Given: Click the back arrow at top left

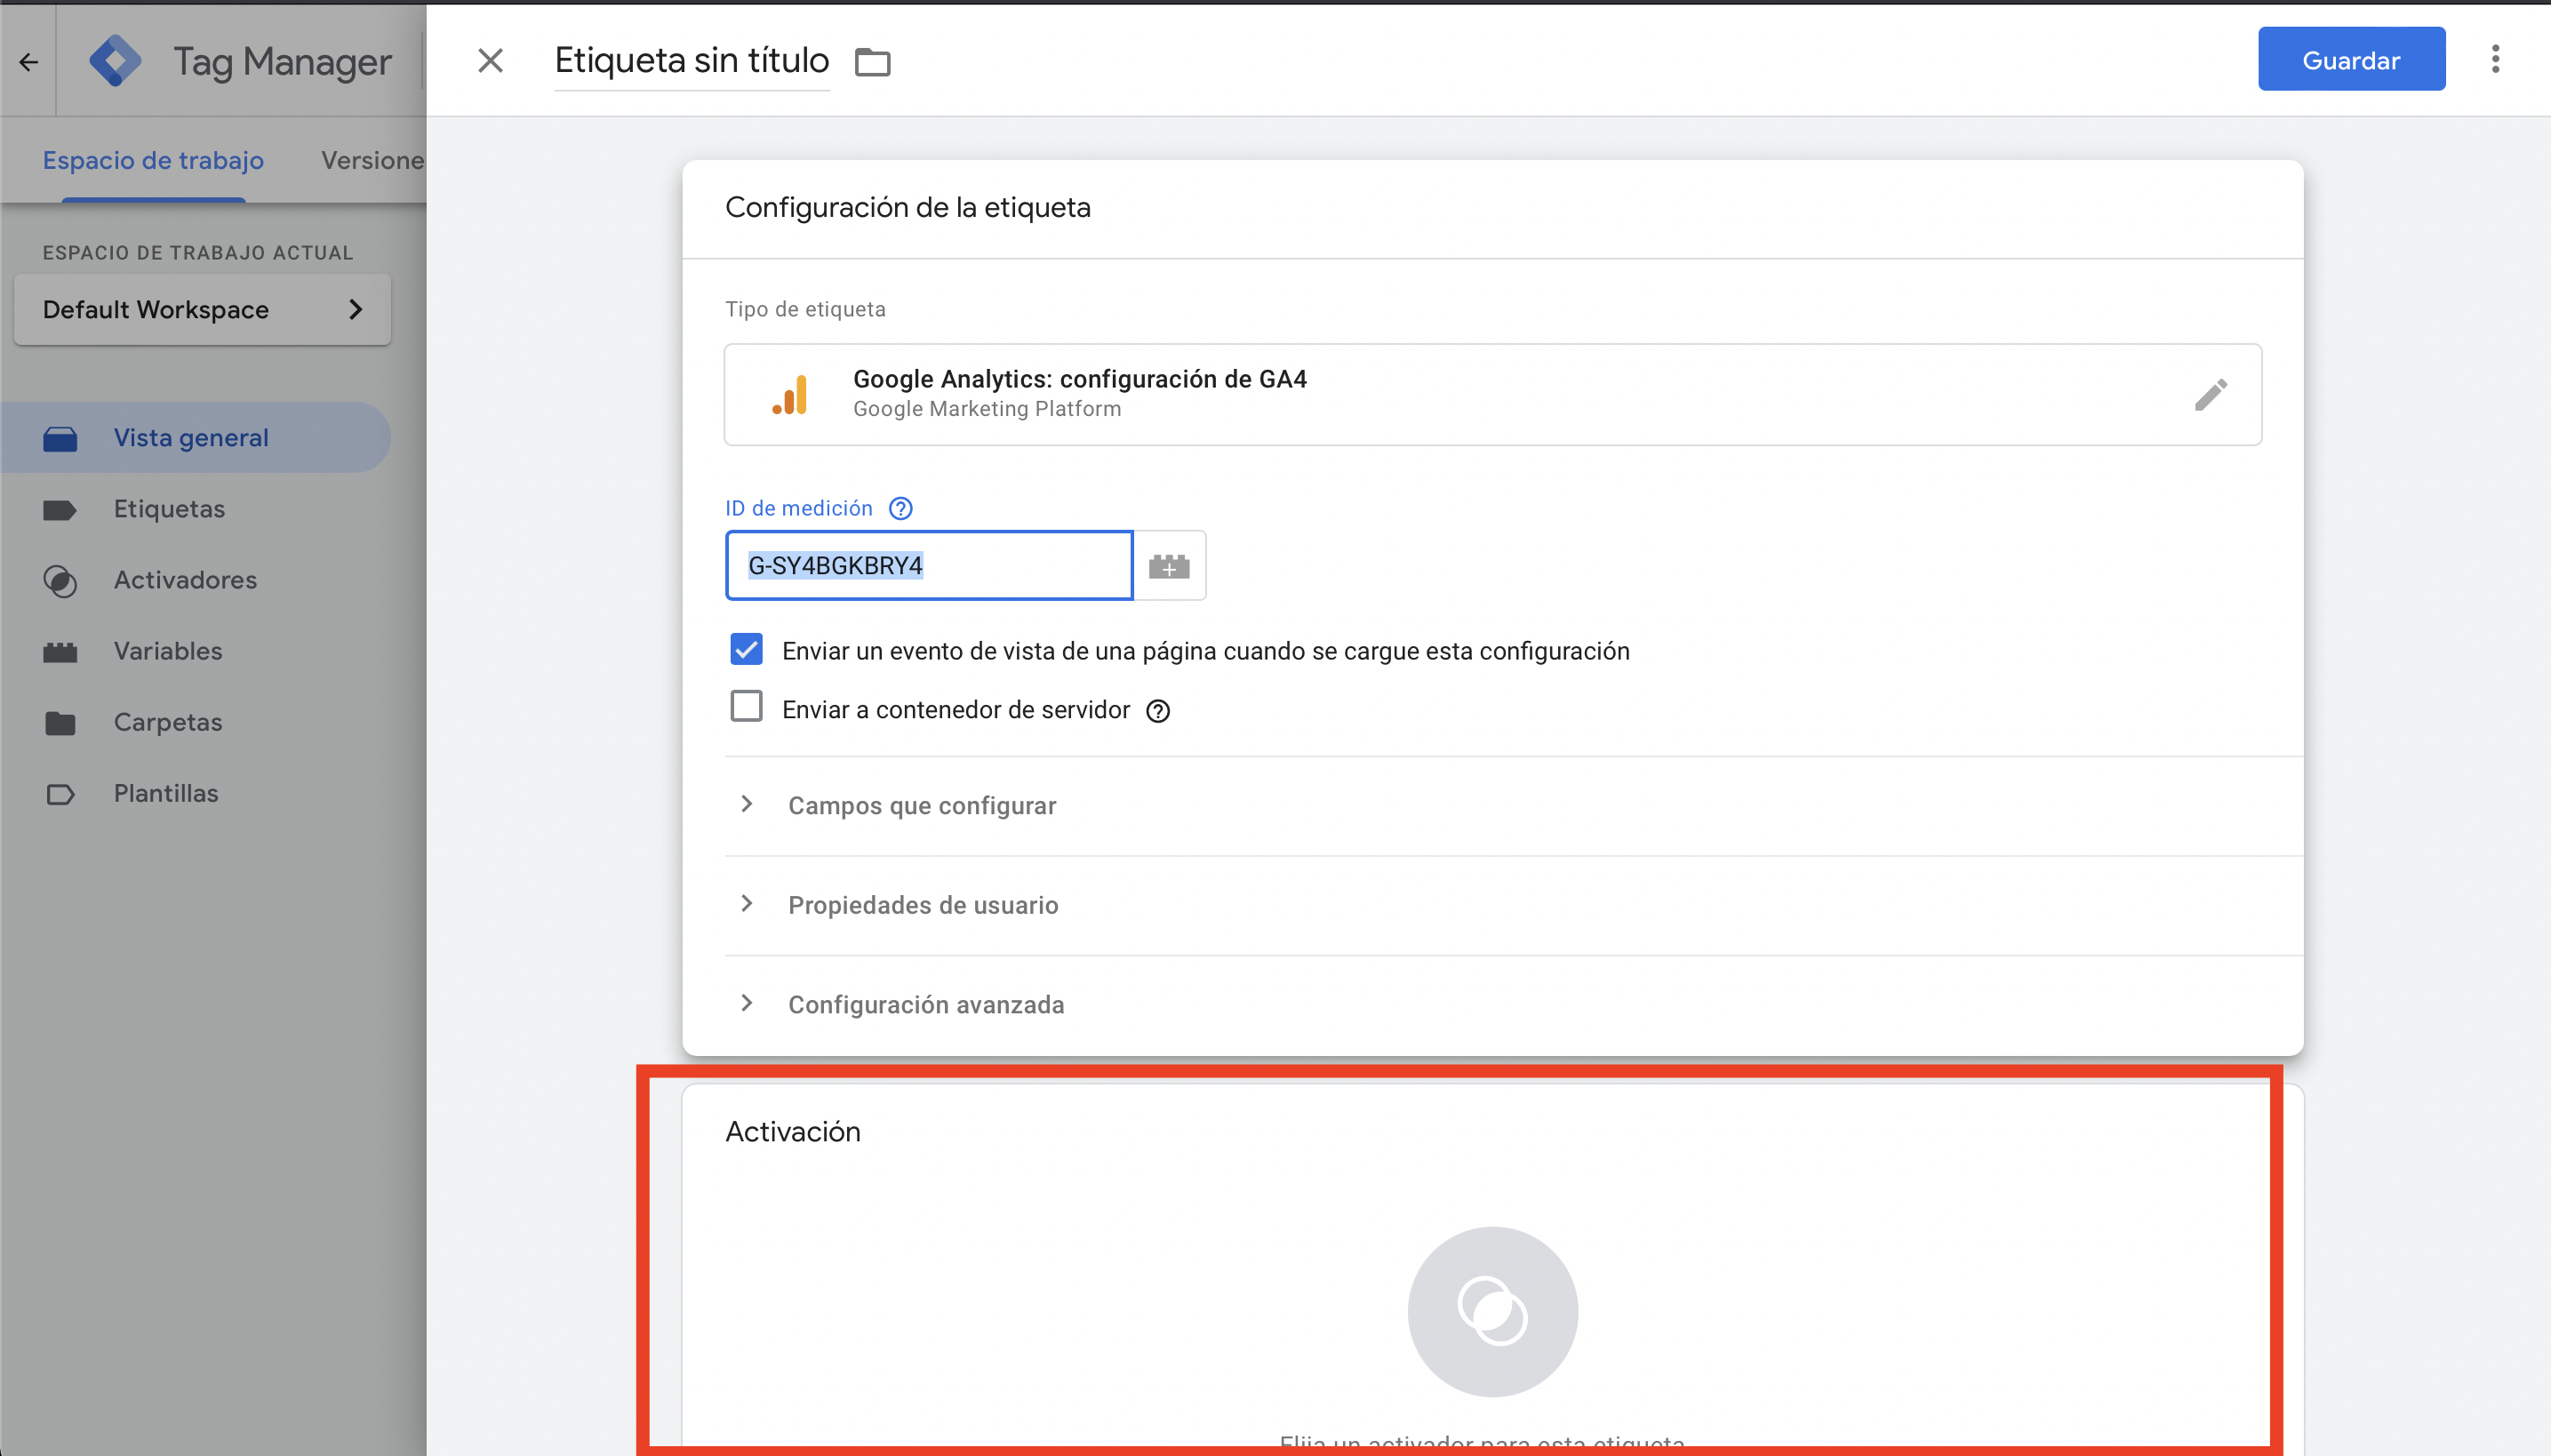Looking at the screenshot, I should tap(28, 62).
